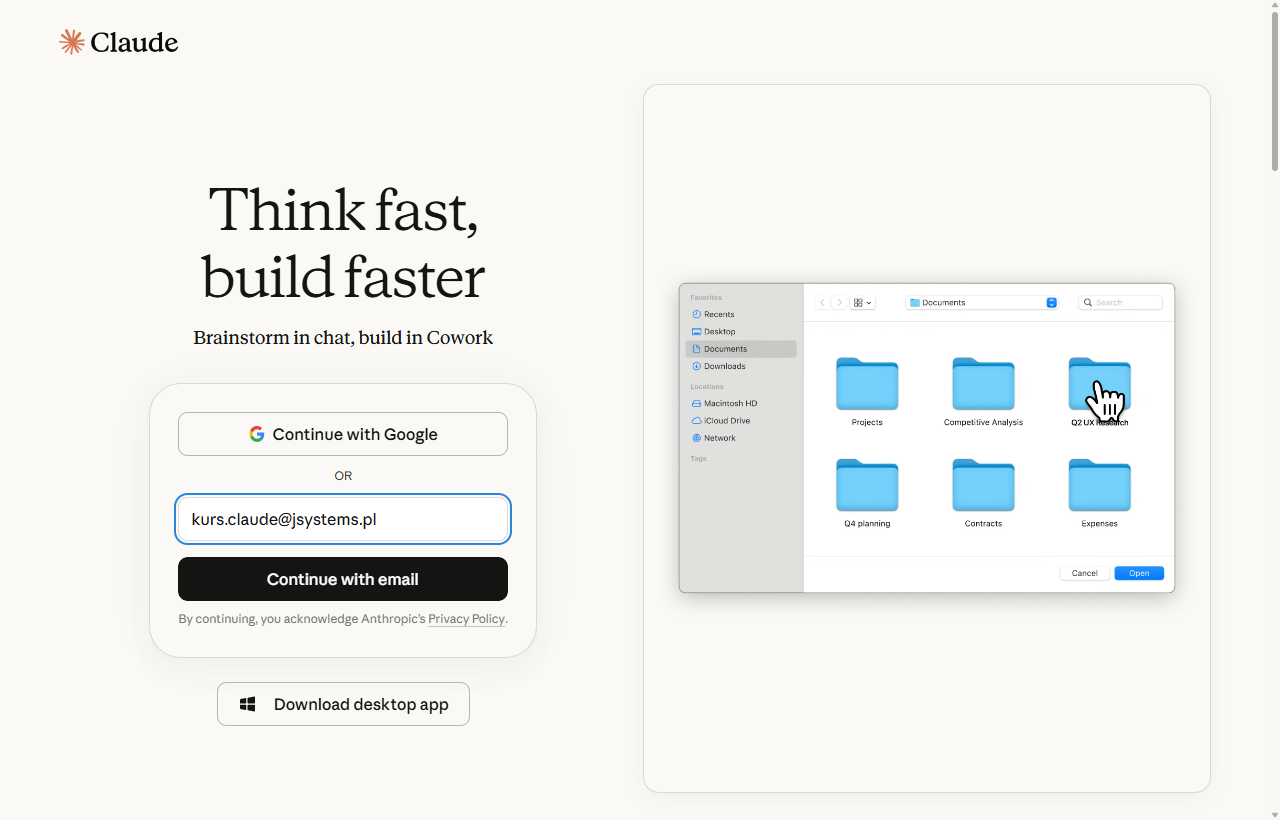Click the email address input field
Viewport: 1280px width, 820px height.
[343, 519]
